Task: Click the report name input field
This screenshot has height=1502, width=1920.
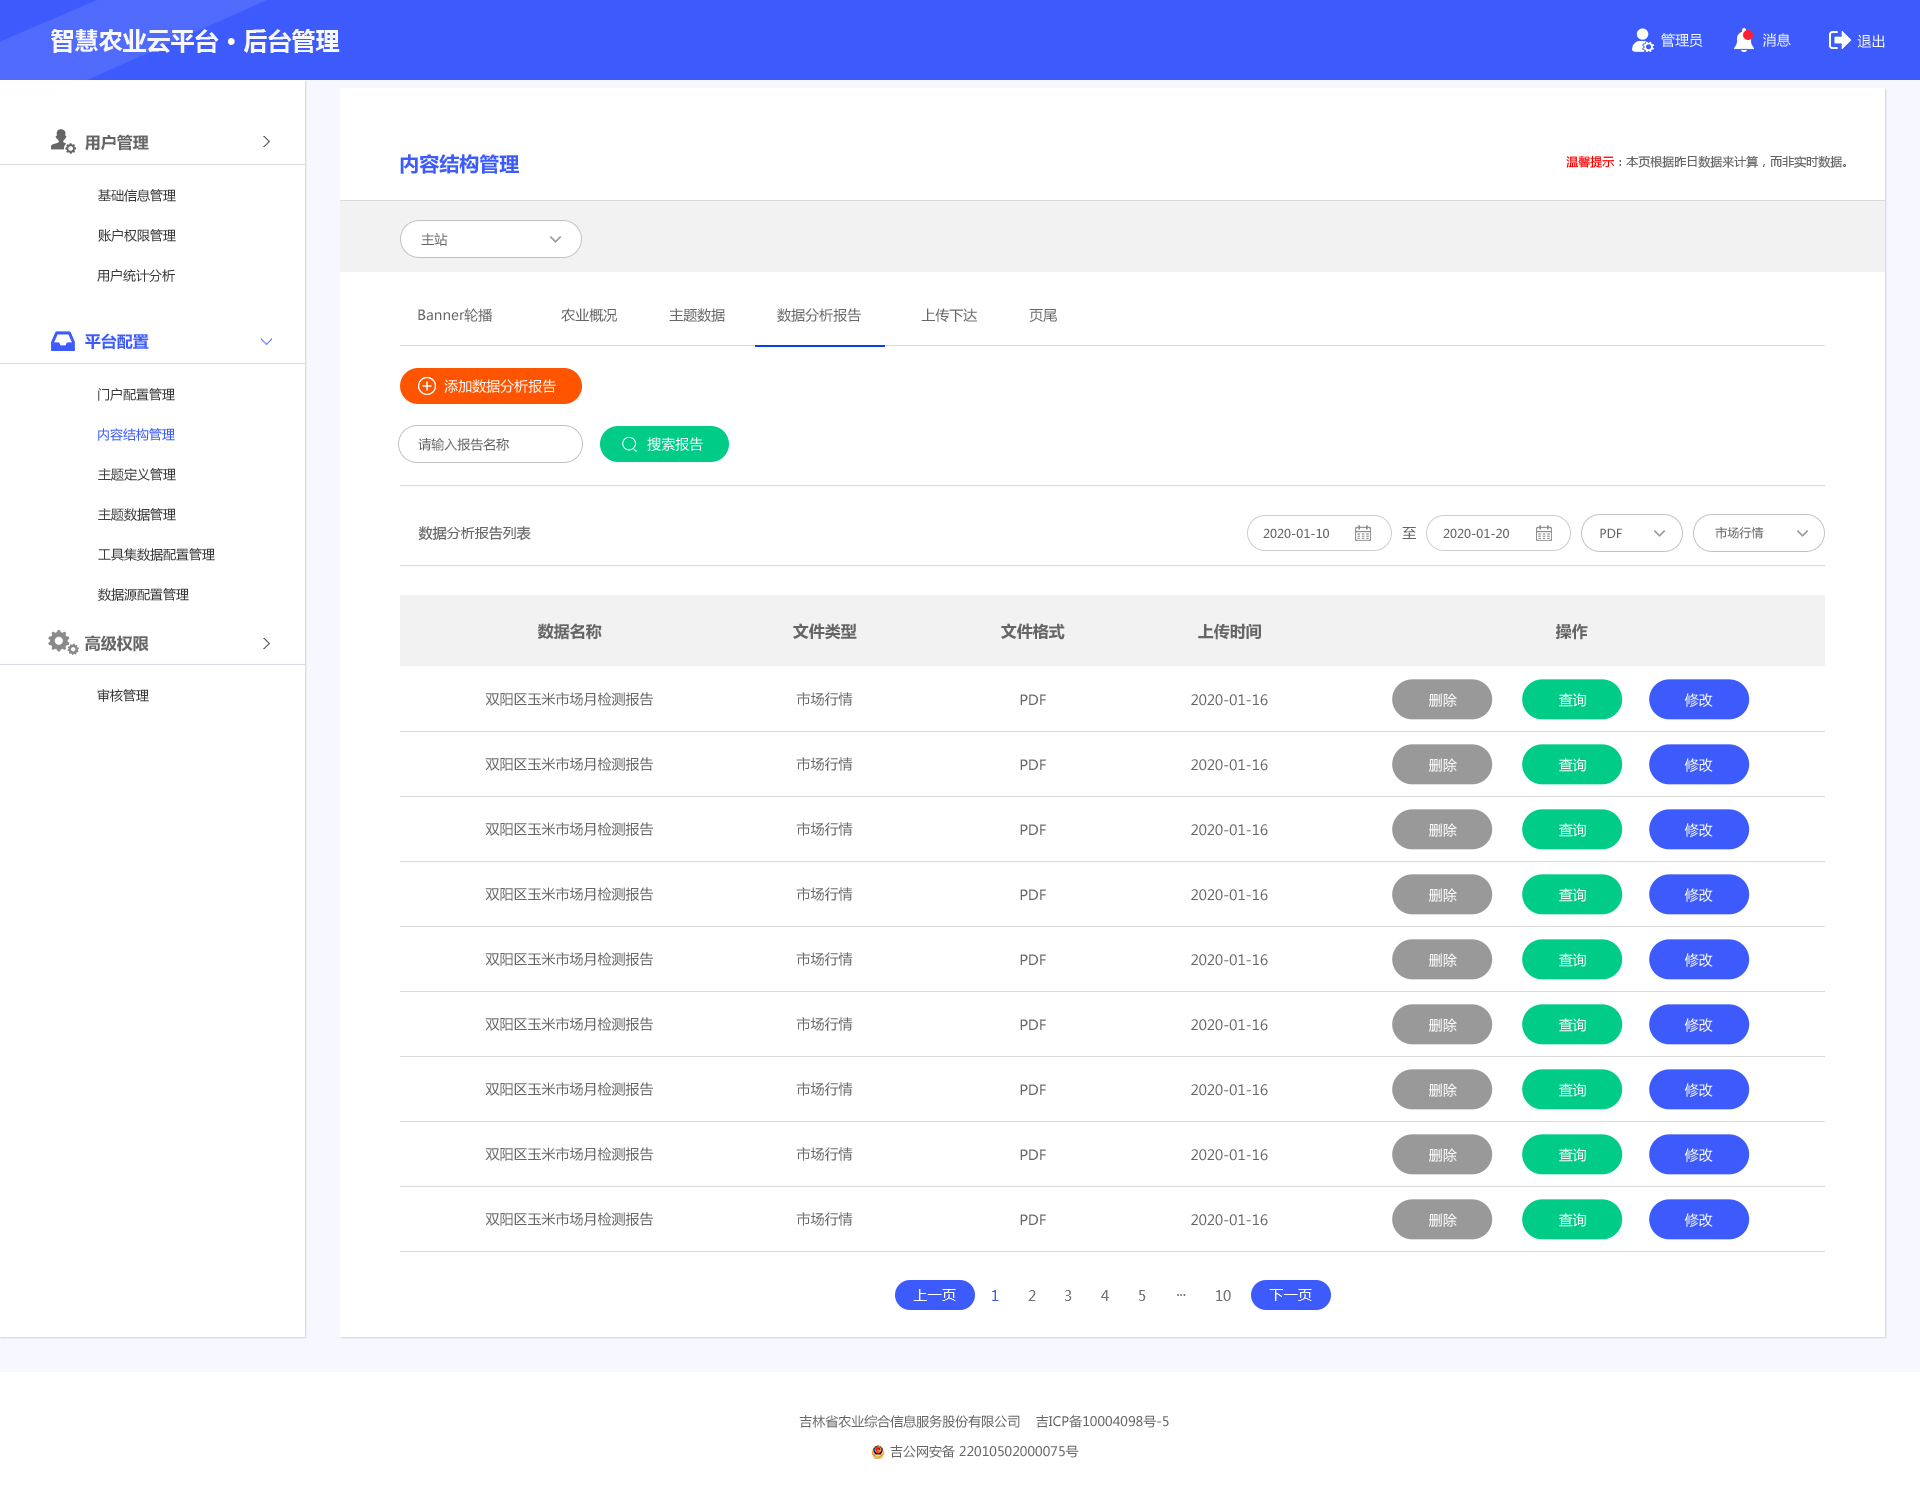Action: point(490,445)
